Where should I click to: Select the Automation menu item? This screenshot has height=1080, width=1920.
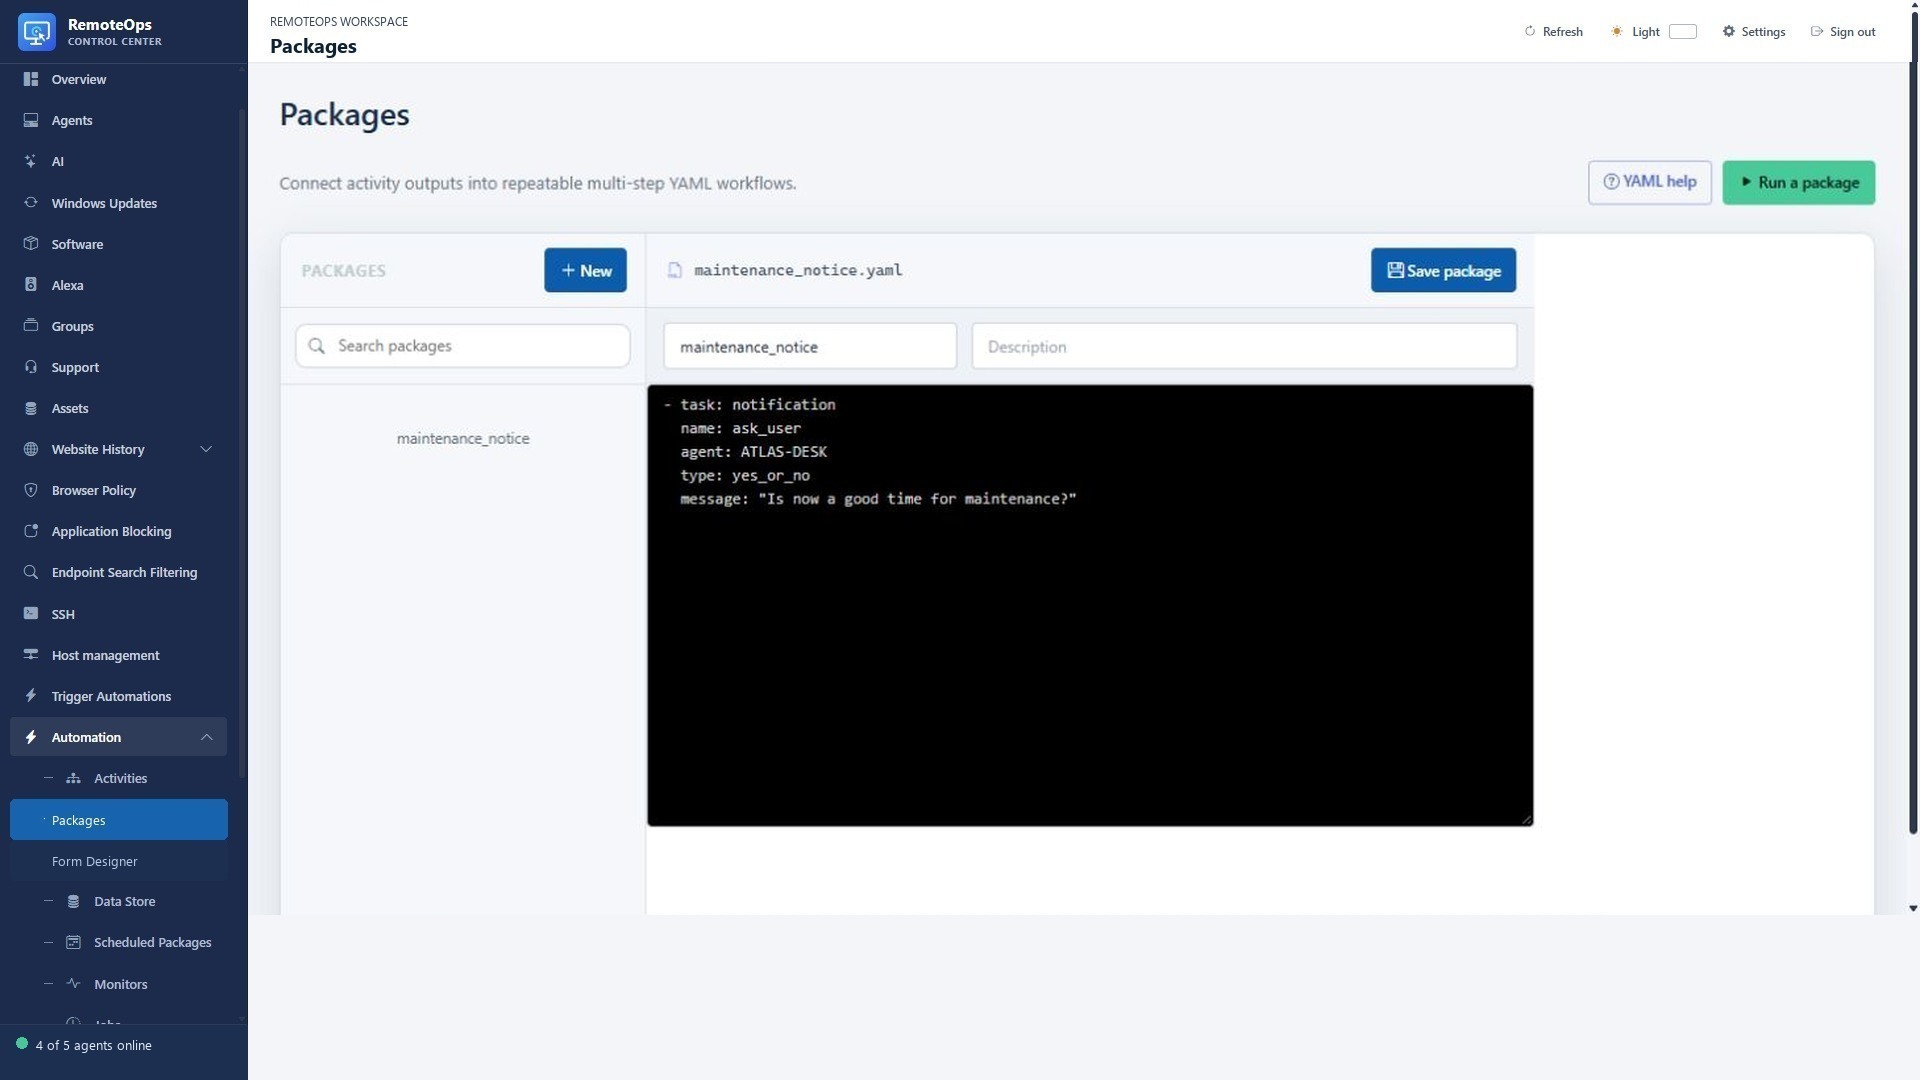[x=119, y=737]
